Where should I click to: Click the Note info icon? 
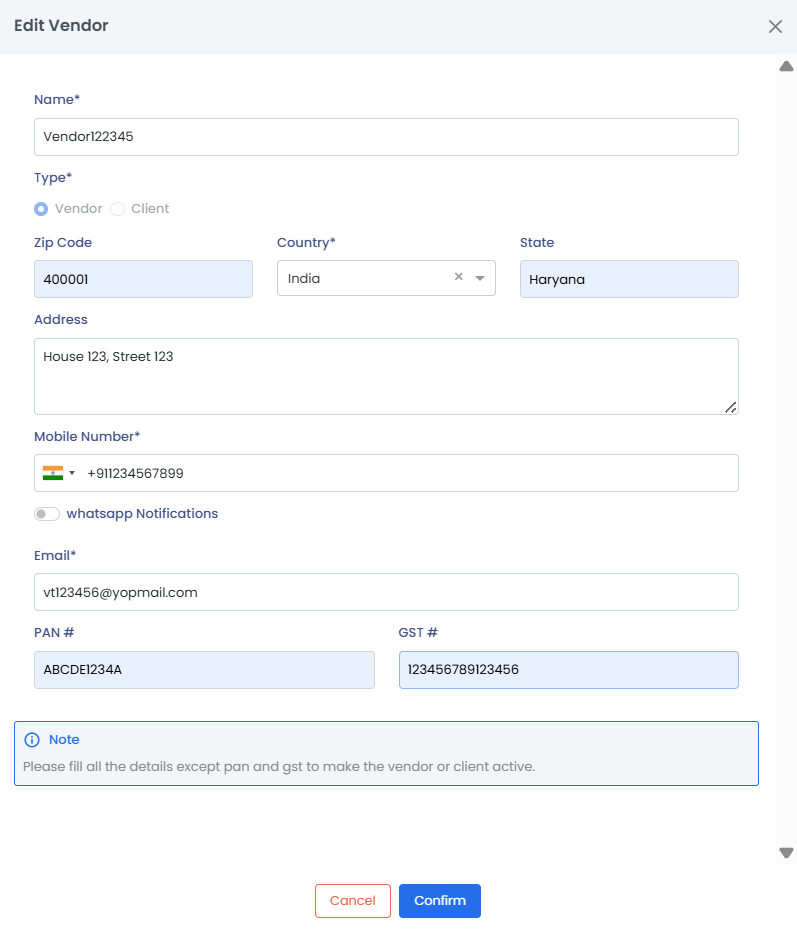click(x=32, y=740)
